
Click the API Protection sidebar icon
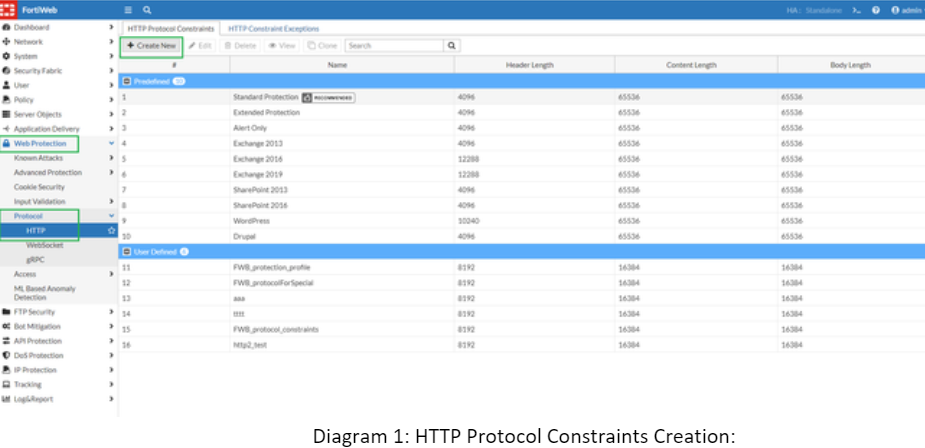(6, 341)
